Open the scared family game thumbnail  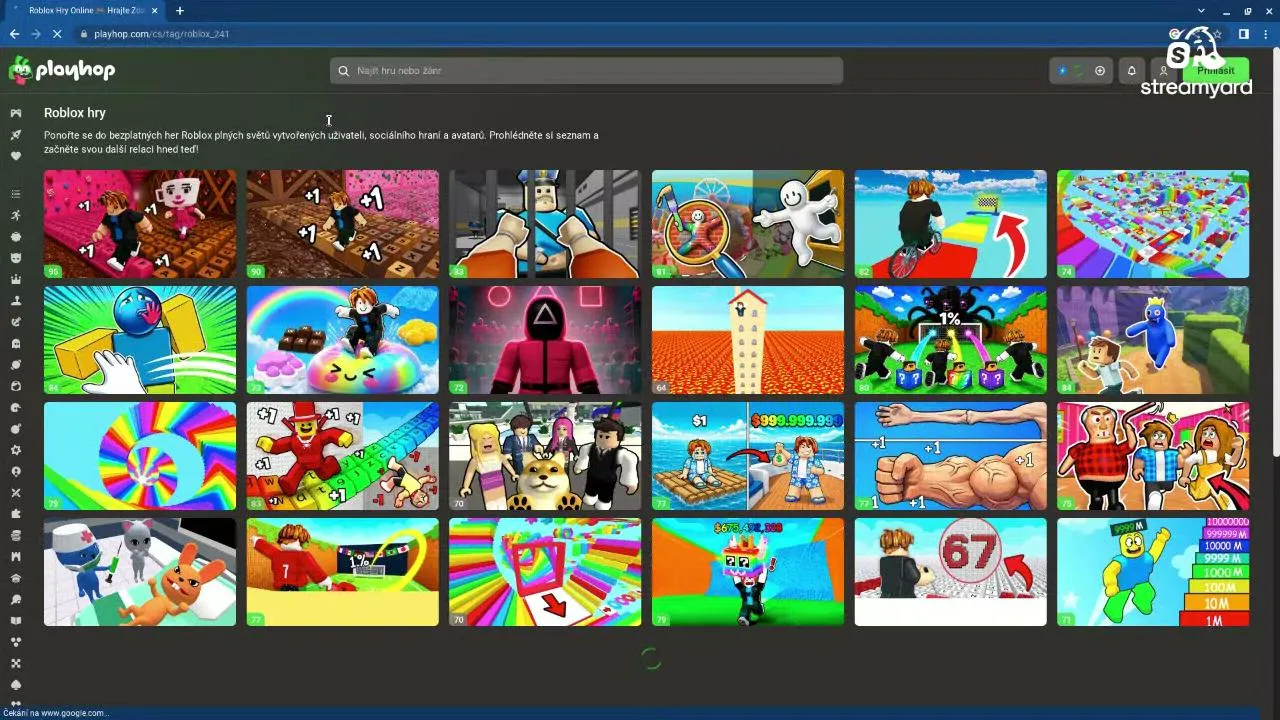click(1153, 456)
